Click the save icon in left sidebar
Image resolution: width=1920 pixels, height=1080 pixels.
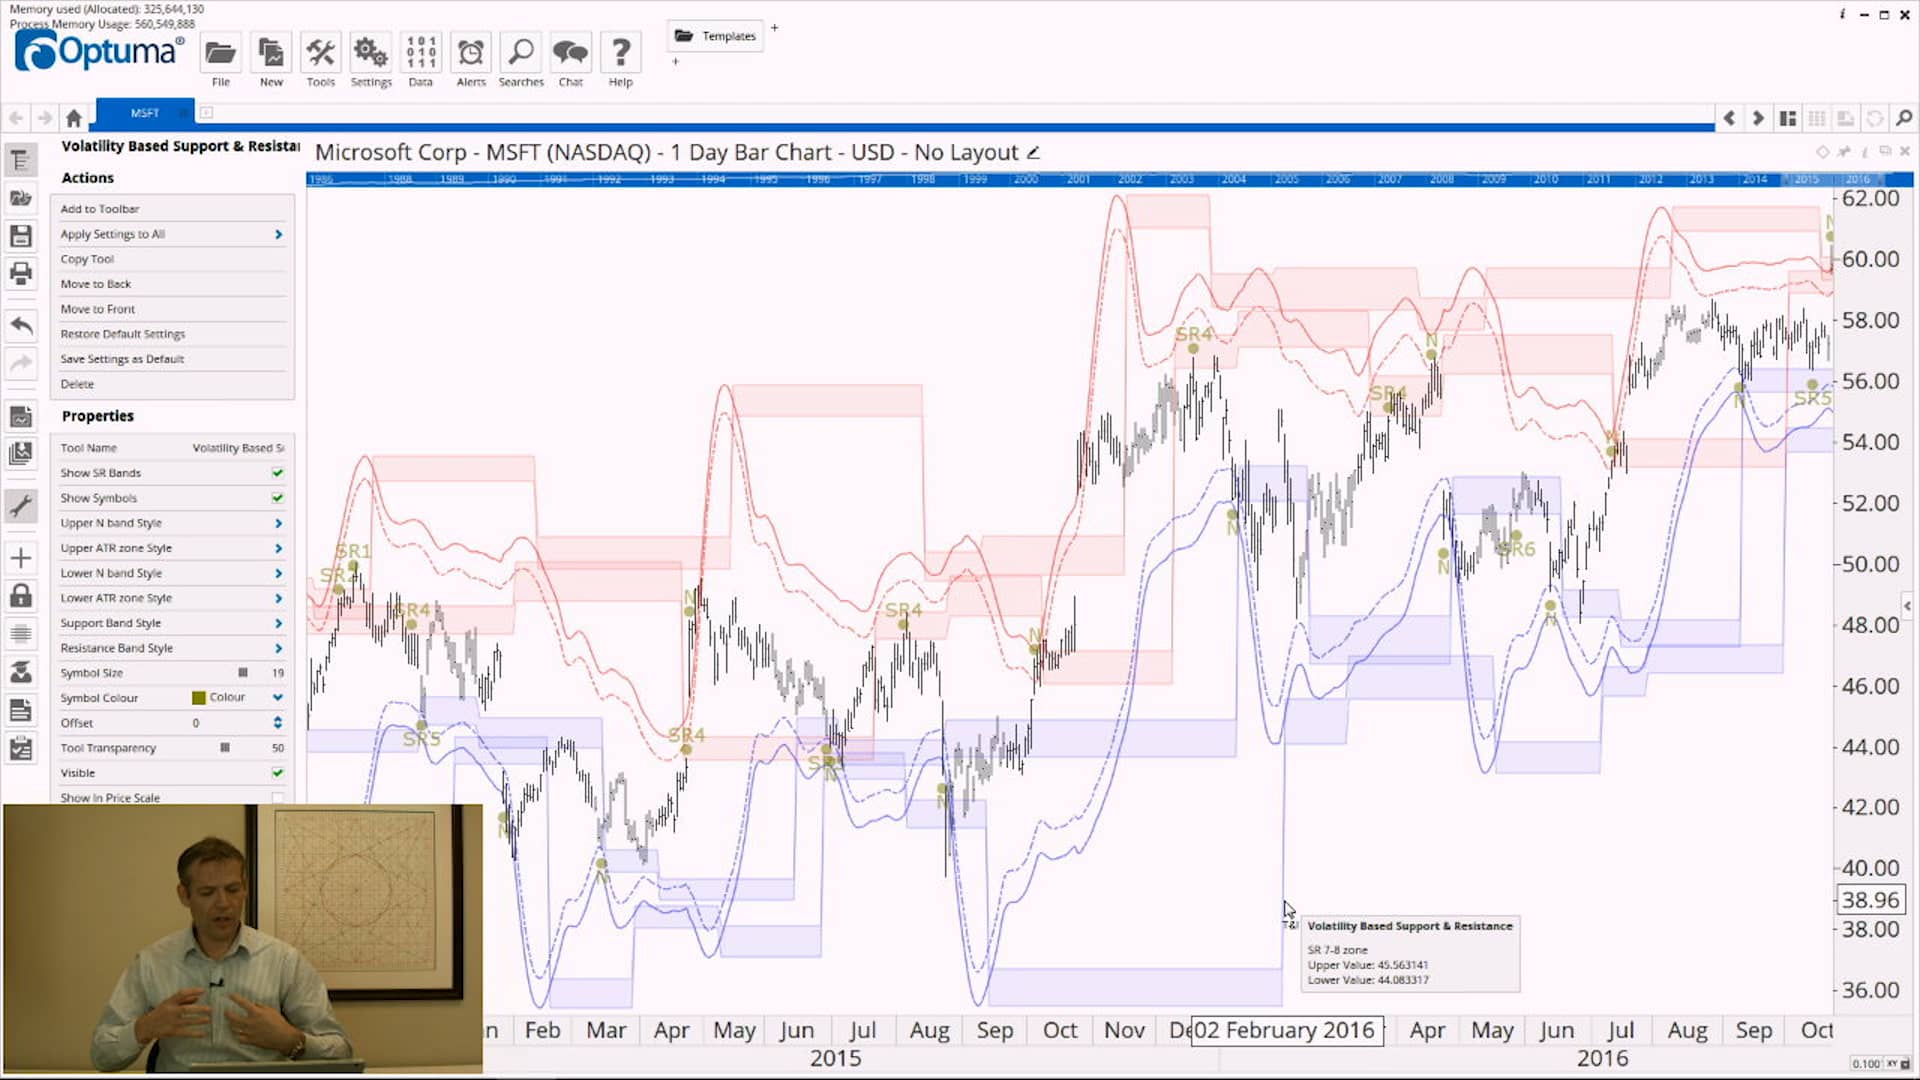tap(21, 236)
